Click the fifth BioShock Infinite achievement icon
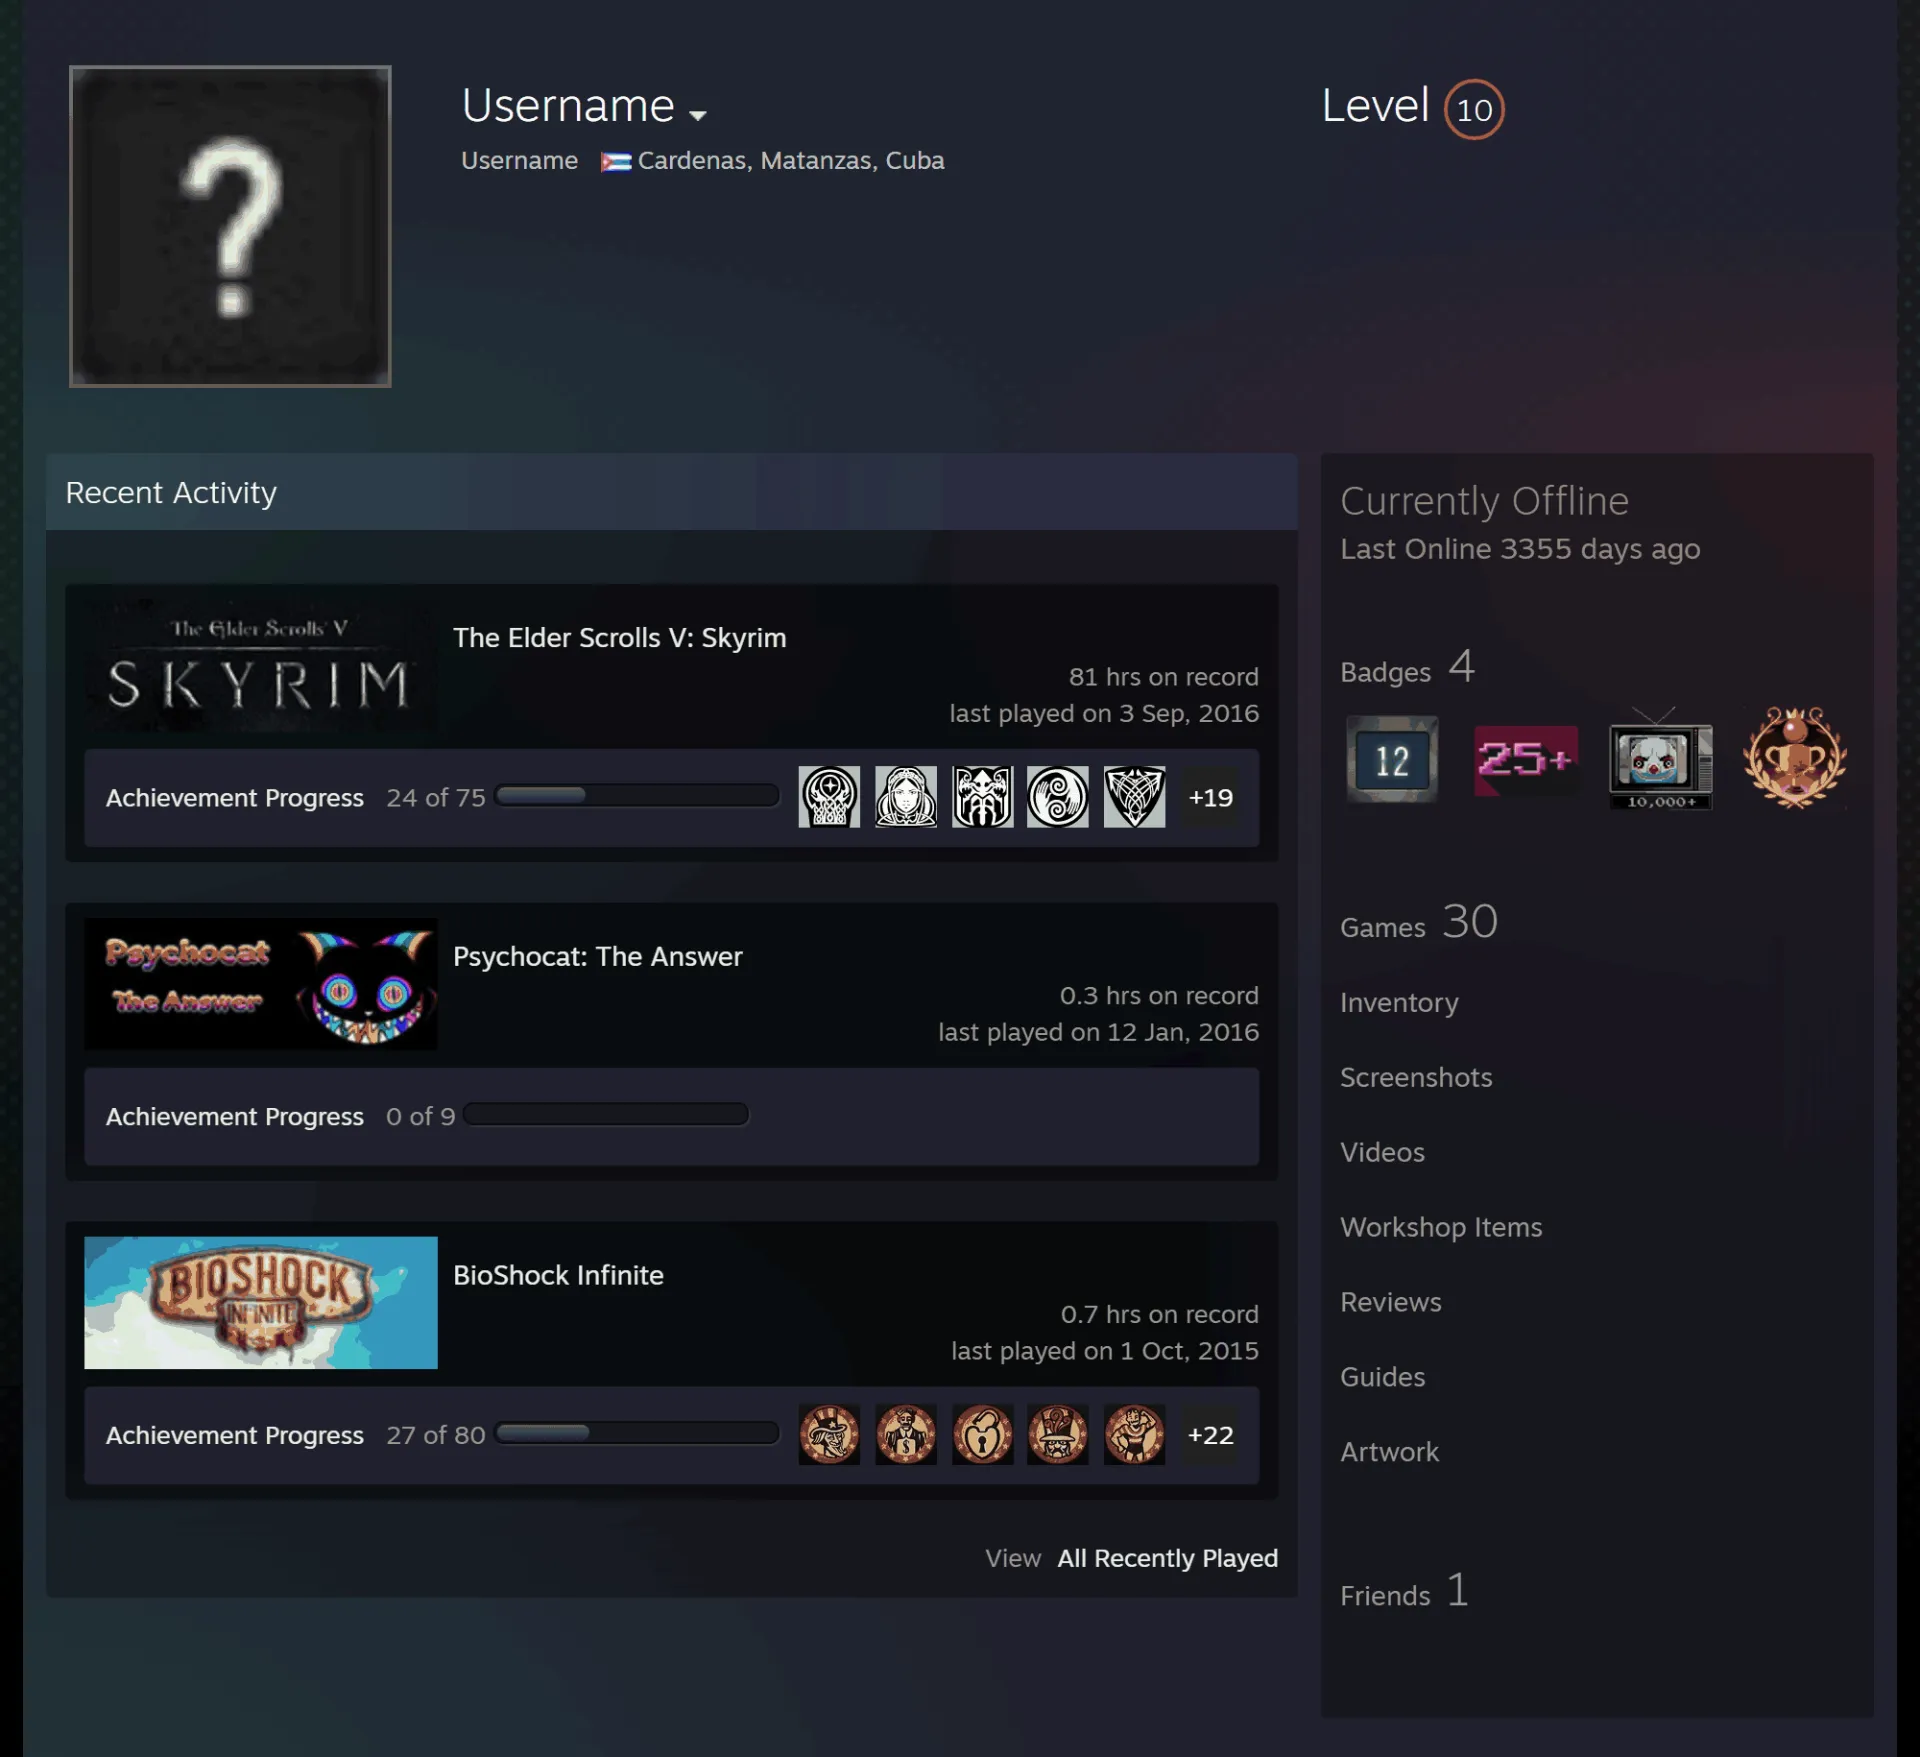The width and height of the screenshot is (1920, 1757). click(x=1134, y=1434)
